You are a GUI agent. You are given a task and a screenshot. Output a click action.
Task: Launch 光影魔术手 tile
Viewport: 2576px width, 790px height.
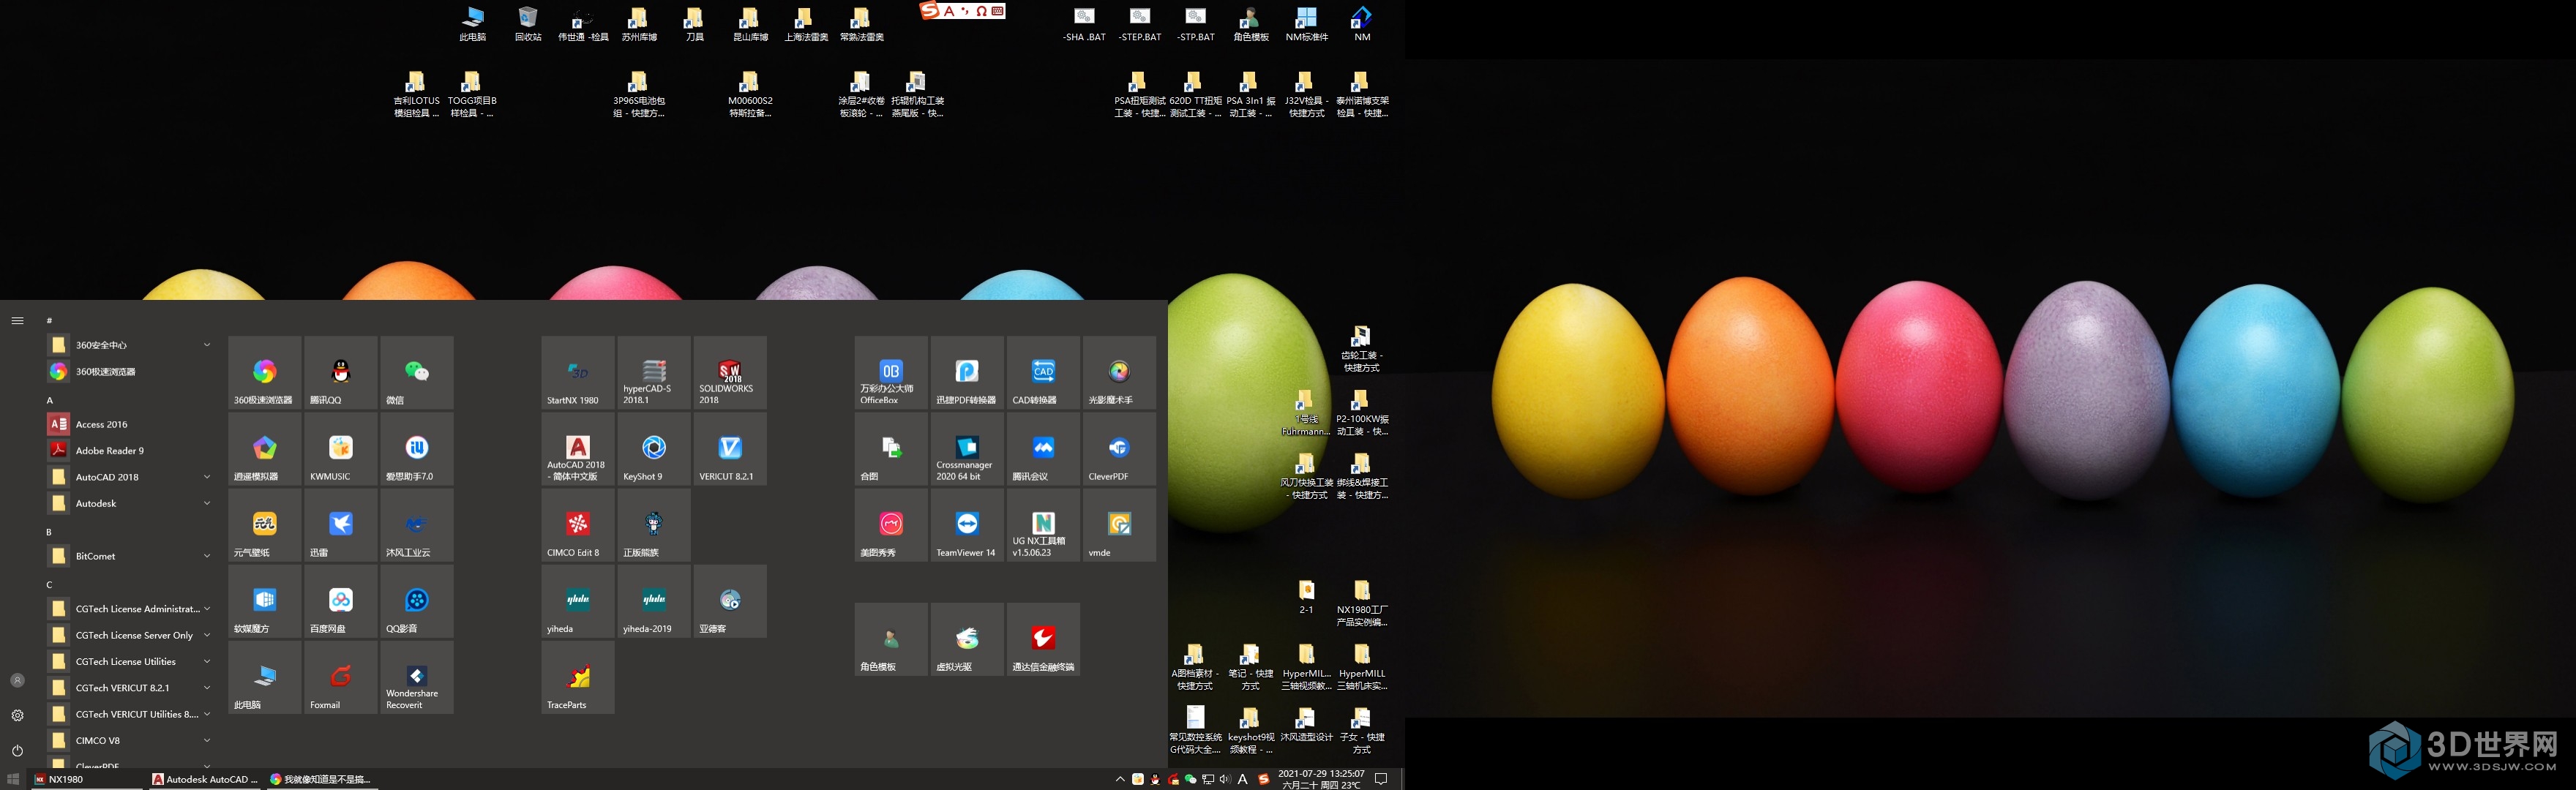(x=1119, y=372)
